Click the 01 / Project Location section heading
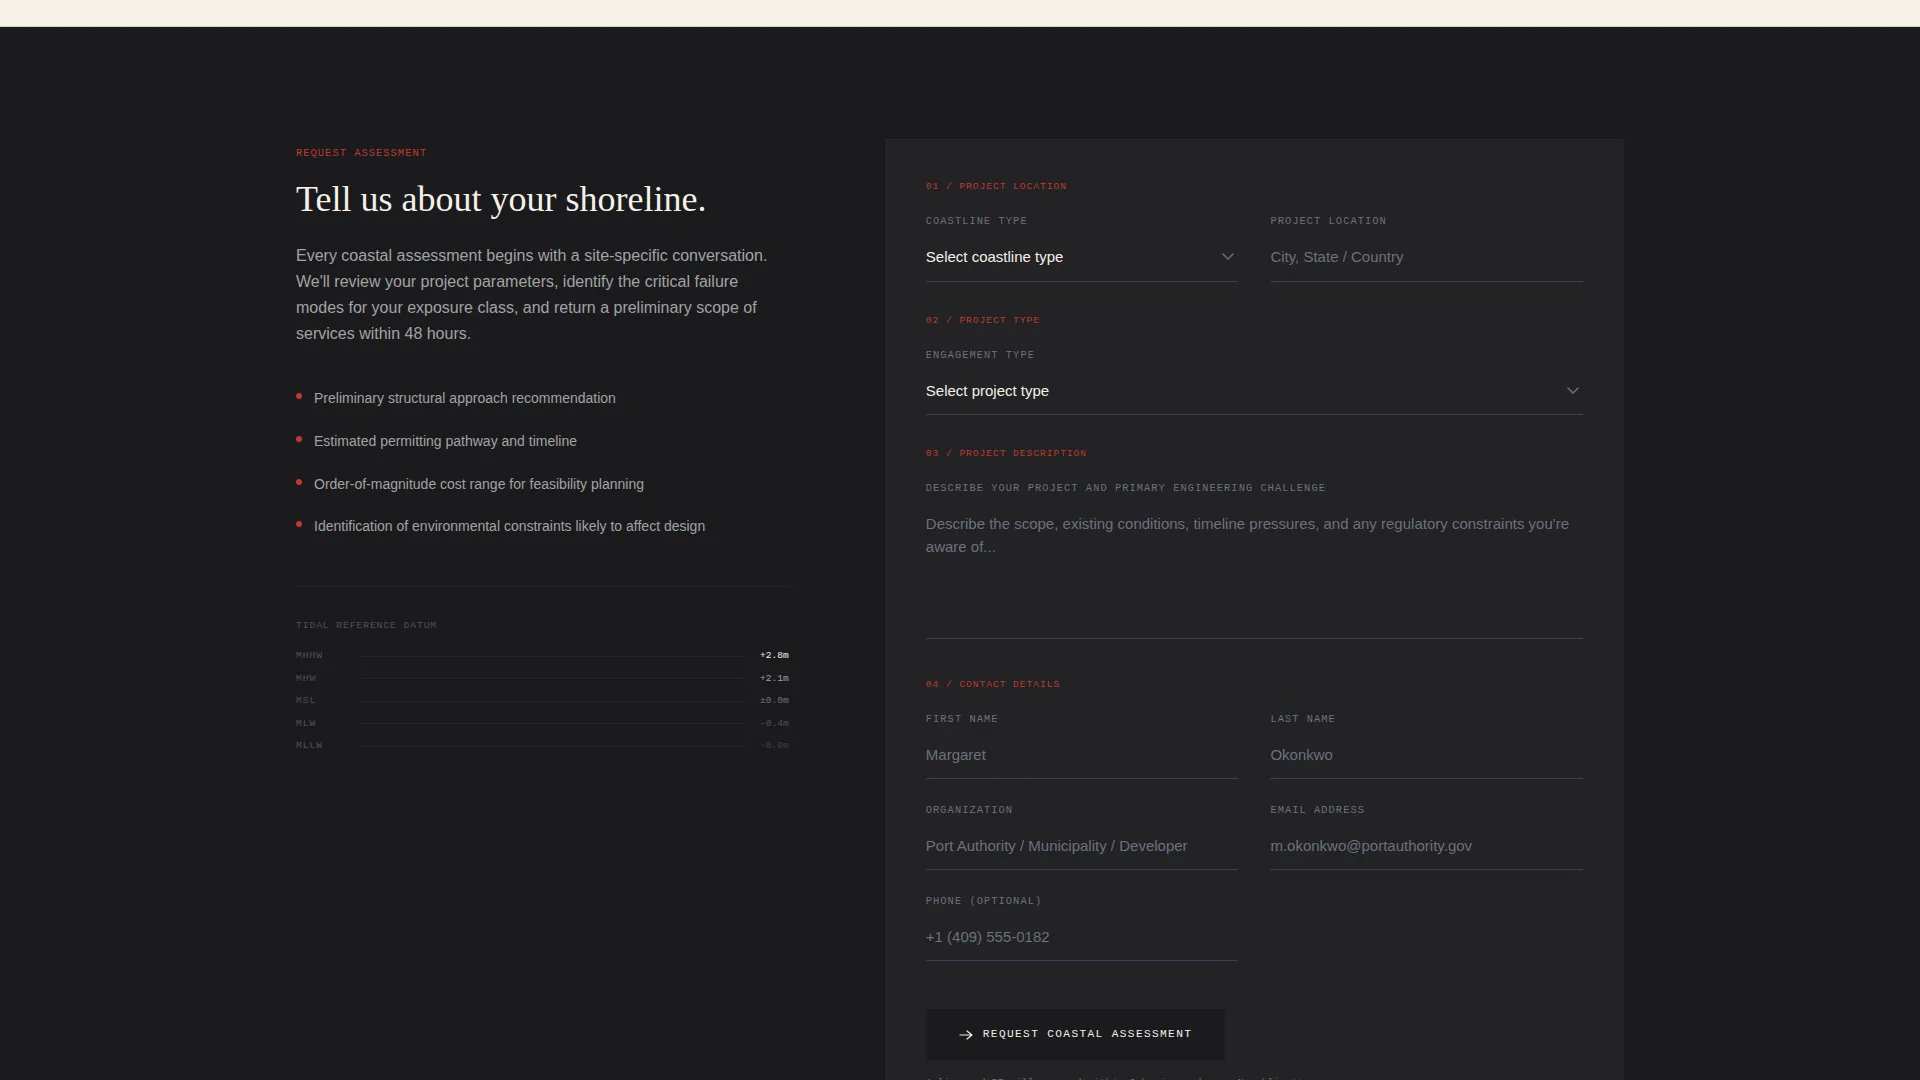The width and height of the screenshot is (1920, 1080). click(x=996, y=186)
